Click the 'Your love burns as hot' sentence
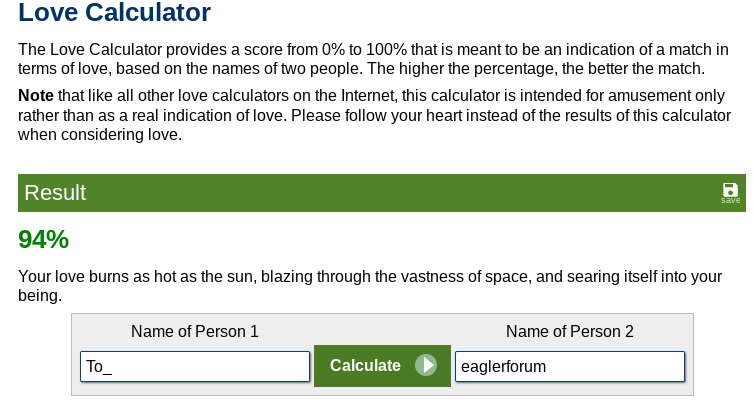This screenshot has width=753, height=414. pos(370,286)
